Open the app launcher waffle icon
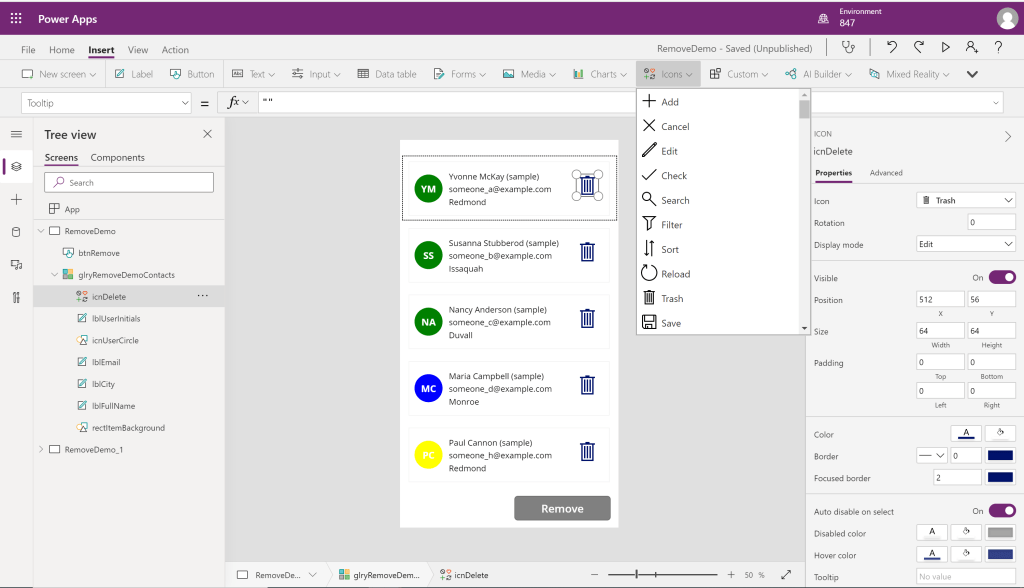 (x=16, y=19)
